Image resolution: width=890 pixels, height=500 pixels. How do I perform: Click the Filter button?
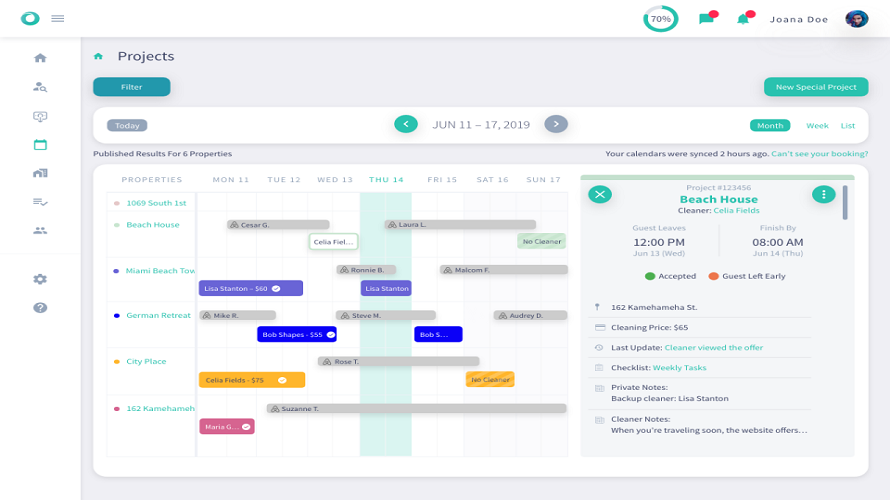(x=132, y=87)
